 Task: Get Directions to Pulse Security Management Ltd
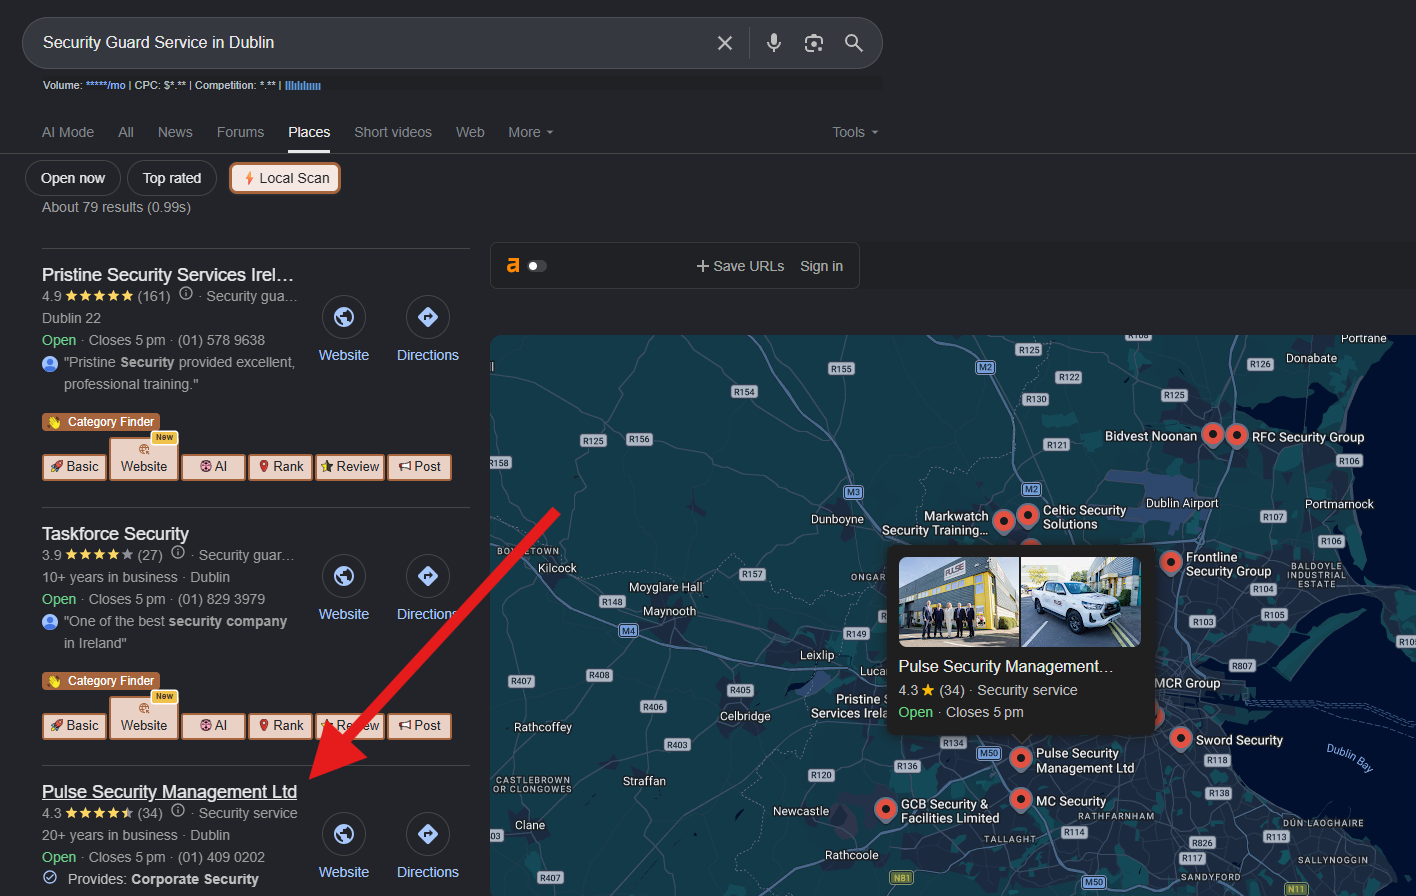[428, 834]
